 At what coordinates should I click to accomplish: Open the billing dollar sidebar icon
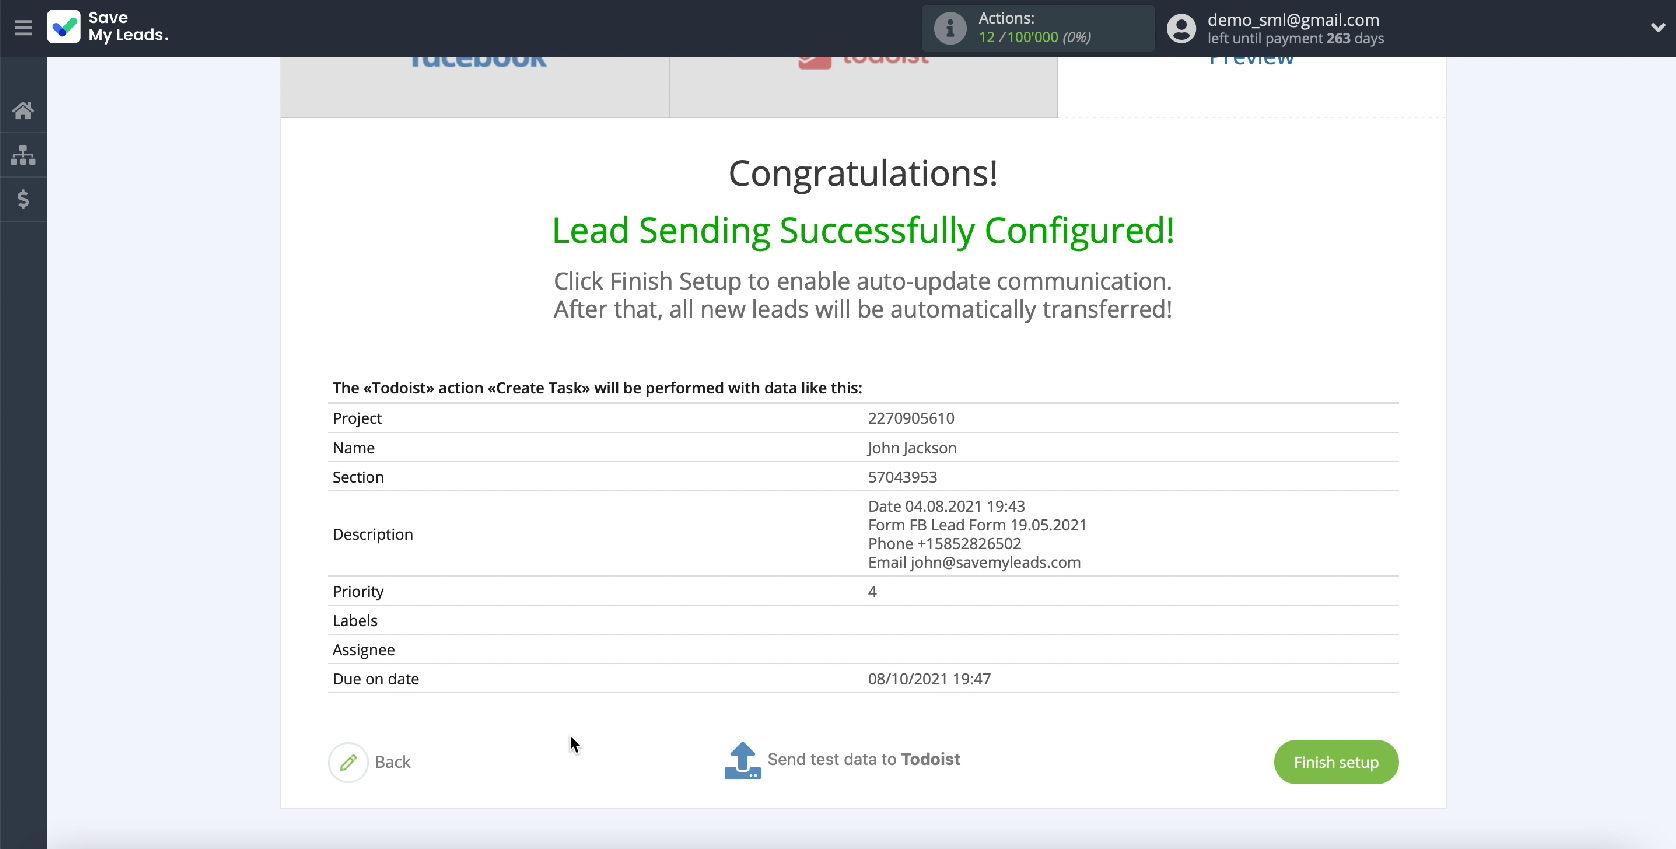pyautogui.click(x=23, y=199)
